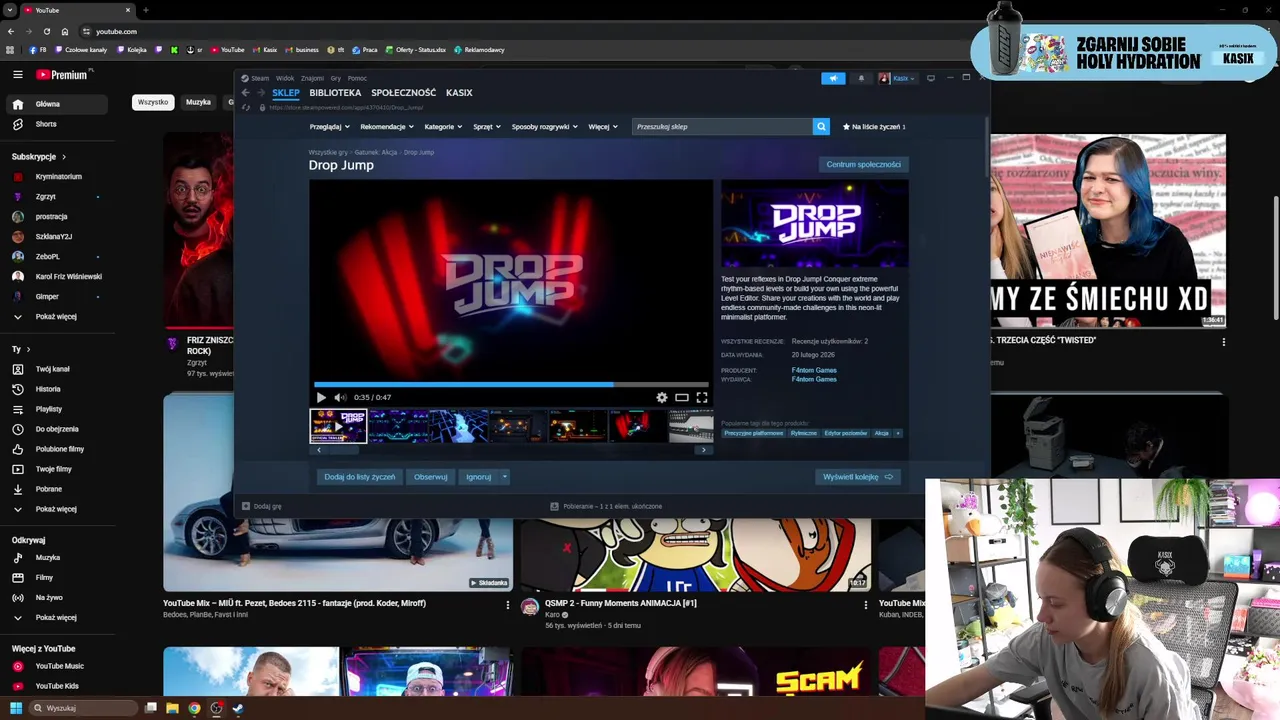
Task: Open the Znajomi menu in Steam
Action: coord(312,78)
